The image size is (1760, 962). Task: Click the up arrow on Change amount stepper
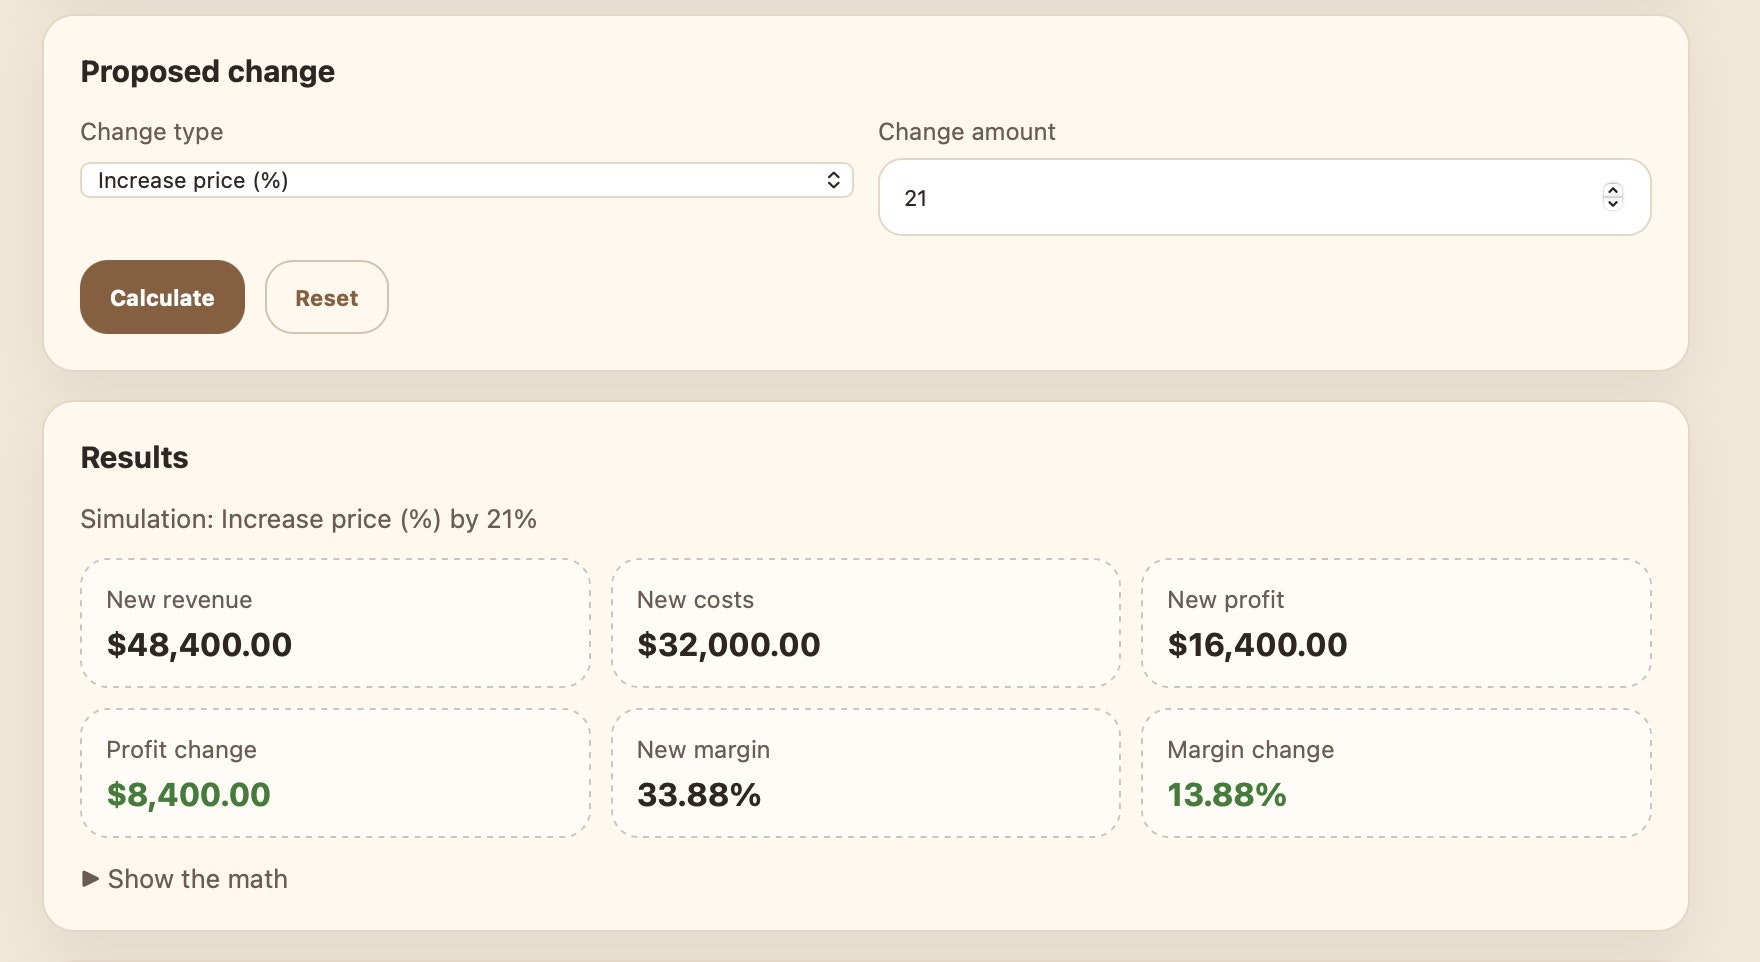coord(1612,191)
